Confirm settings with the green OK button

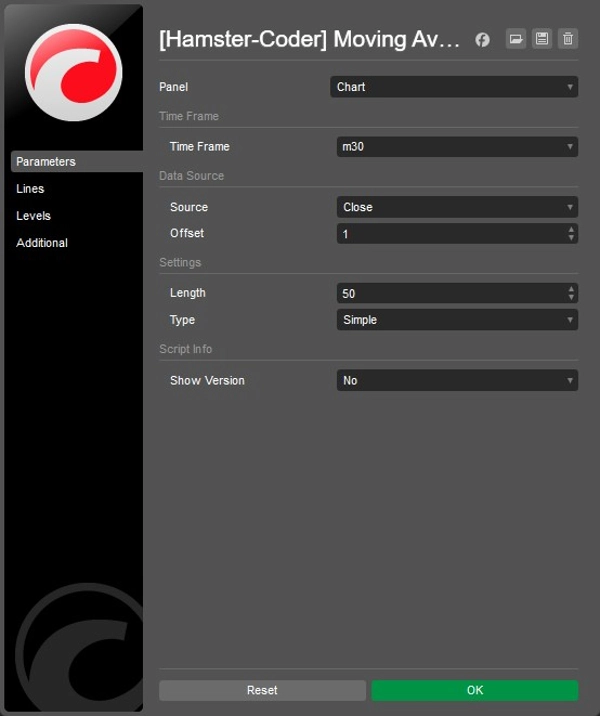click(x=474, y=690)
